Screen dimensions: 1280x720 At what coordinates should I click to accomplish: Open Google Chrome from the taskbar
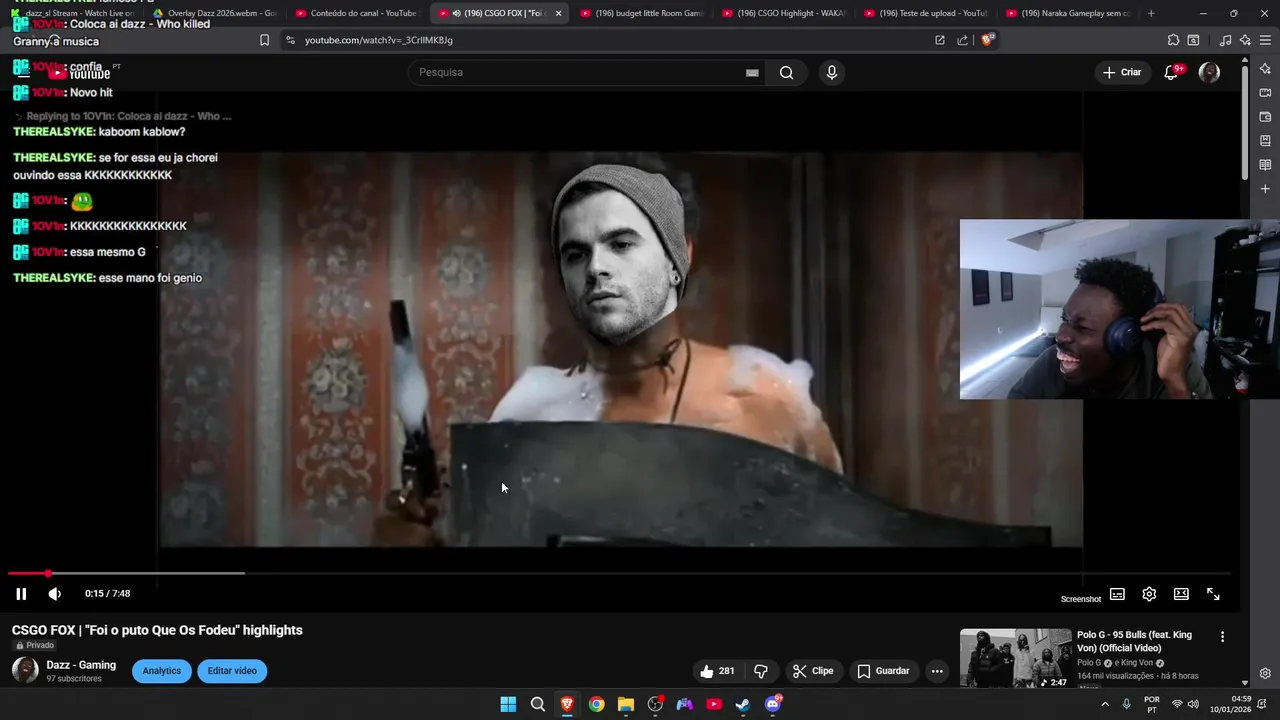(596, 704)
